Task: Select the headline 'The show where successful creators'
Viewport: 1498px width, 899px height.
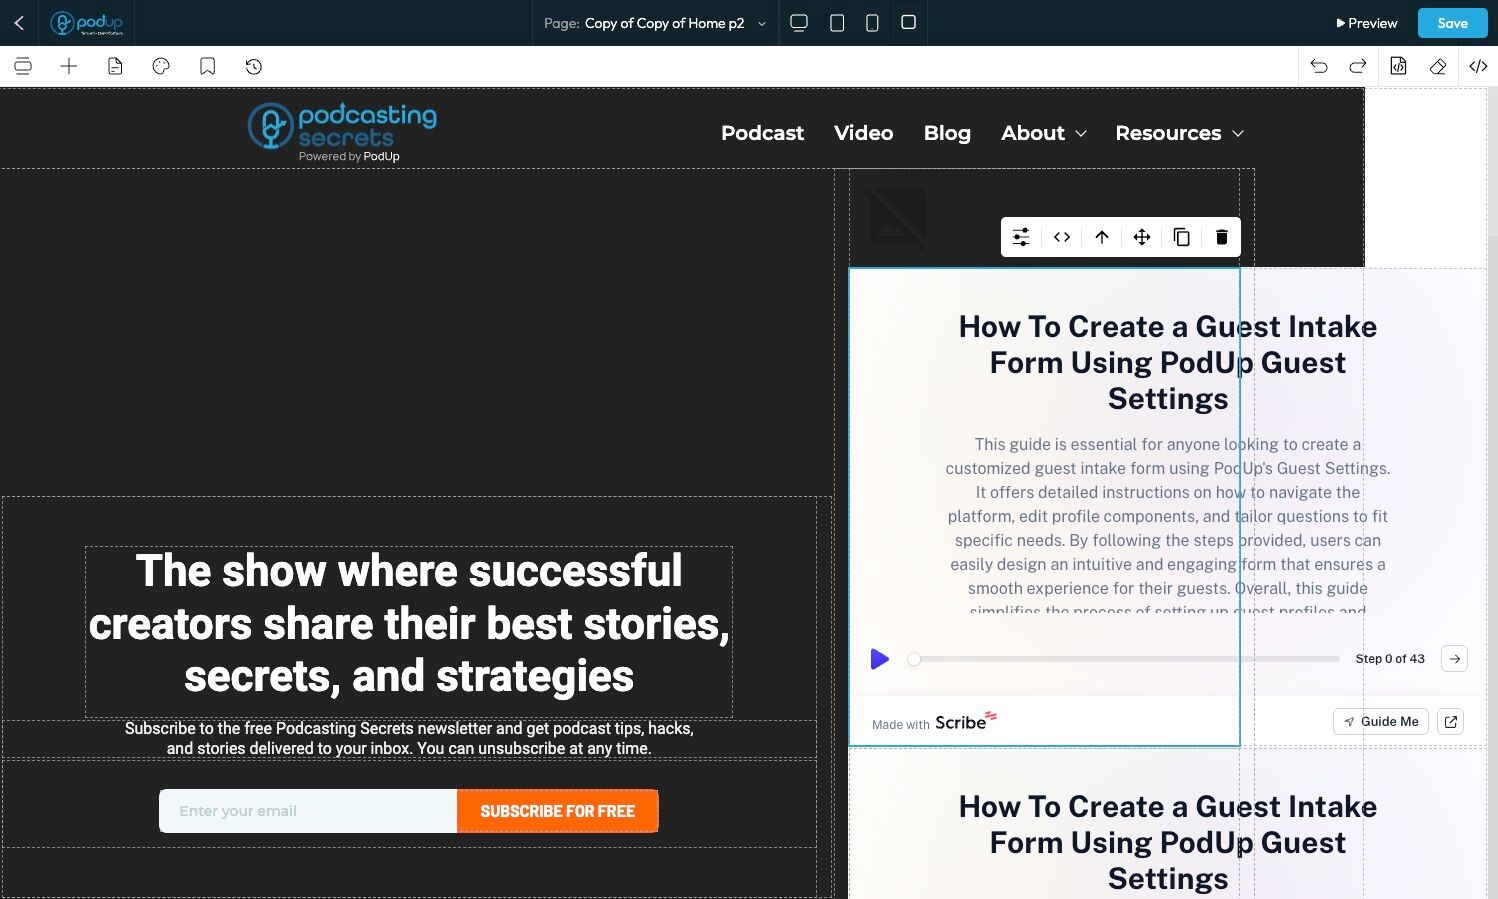Action: point(409,624)
